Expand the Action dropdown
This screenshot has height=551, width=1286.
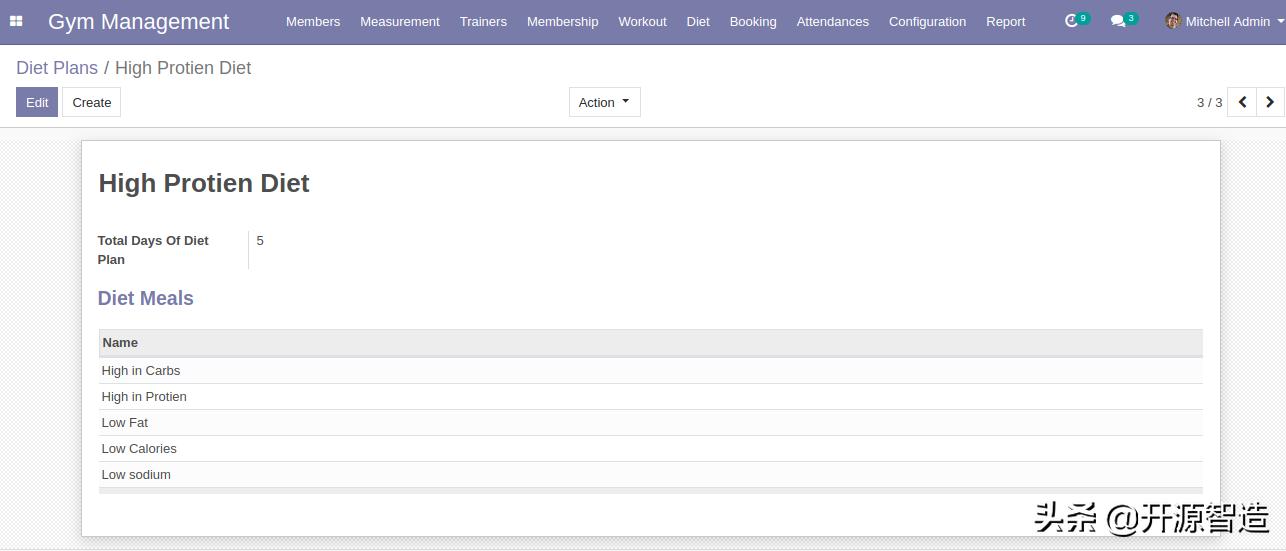point(604,102)
